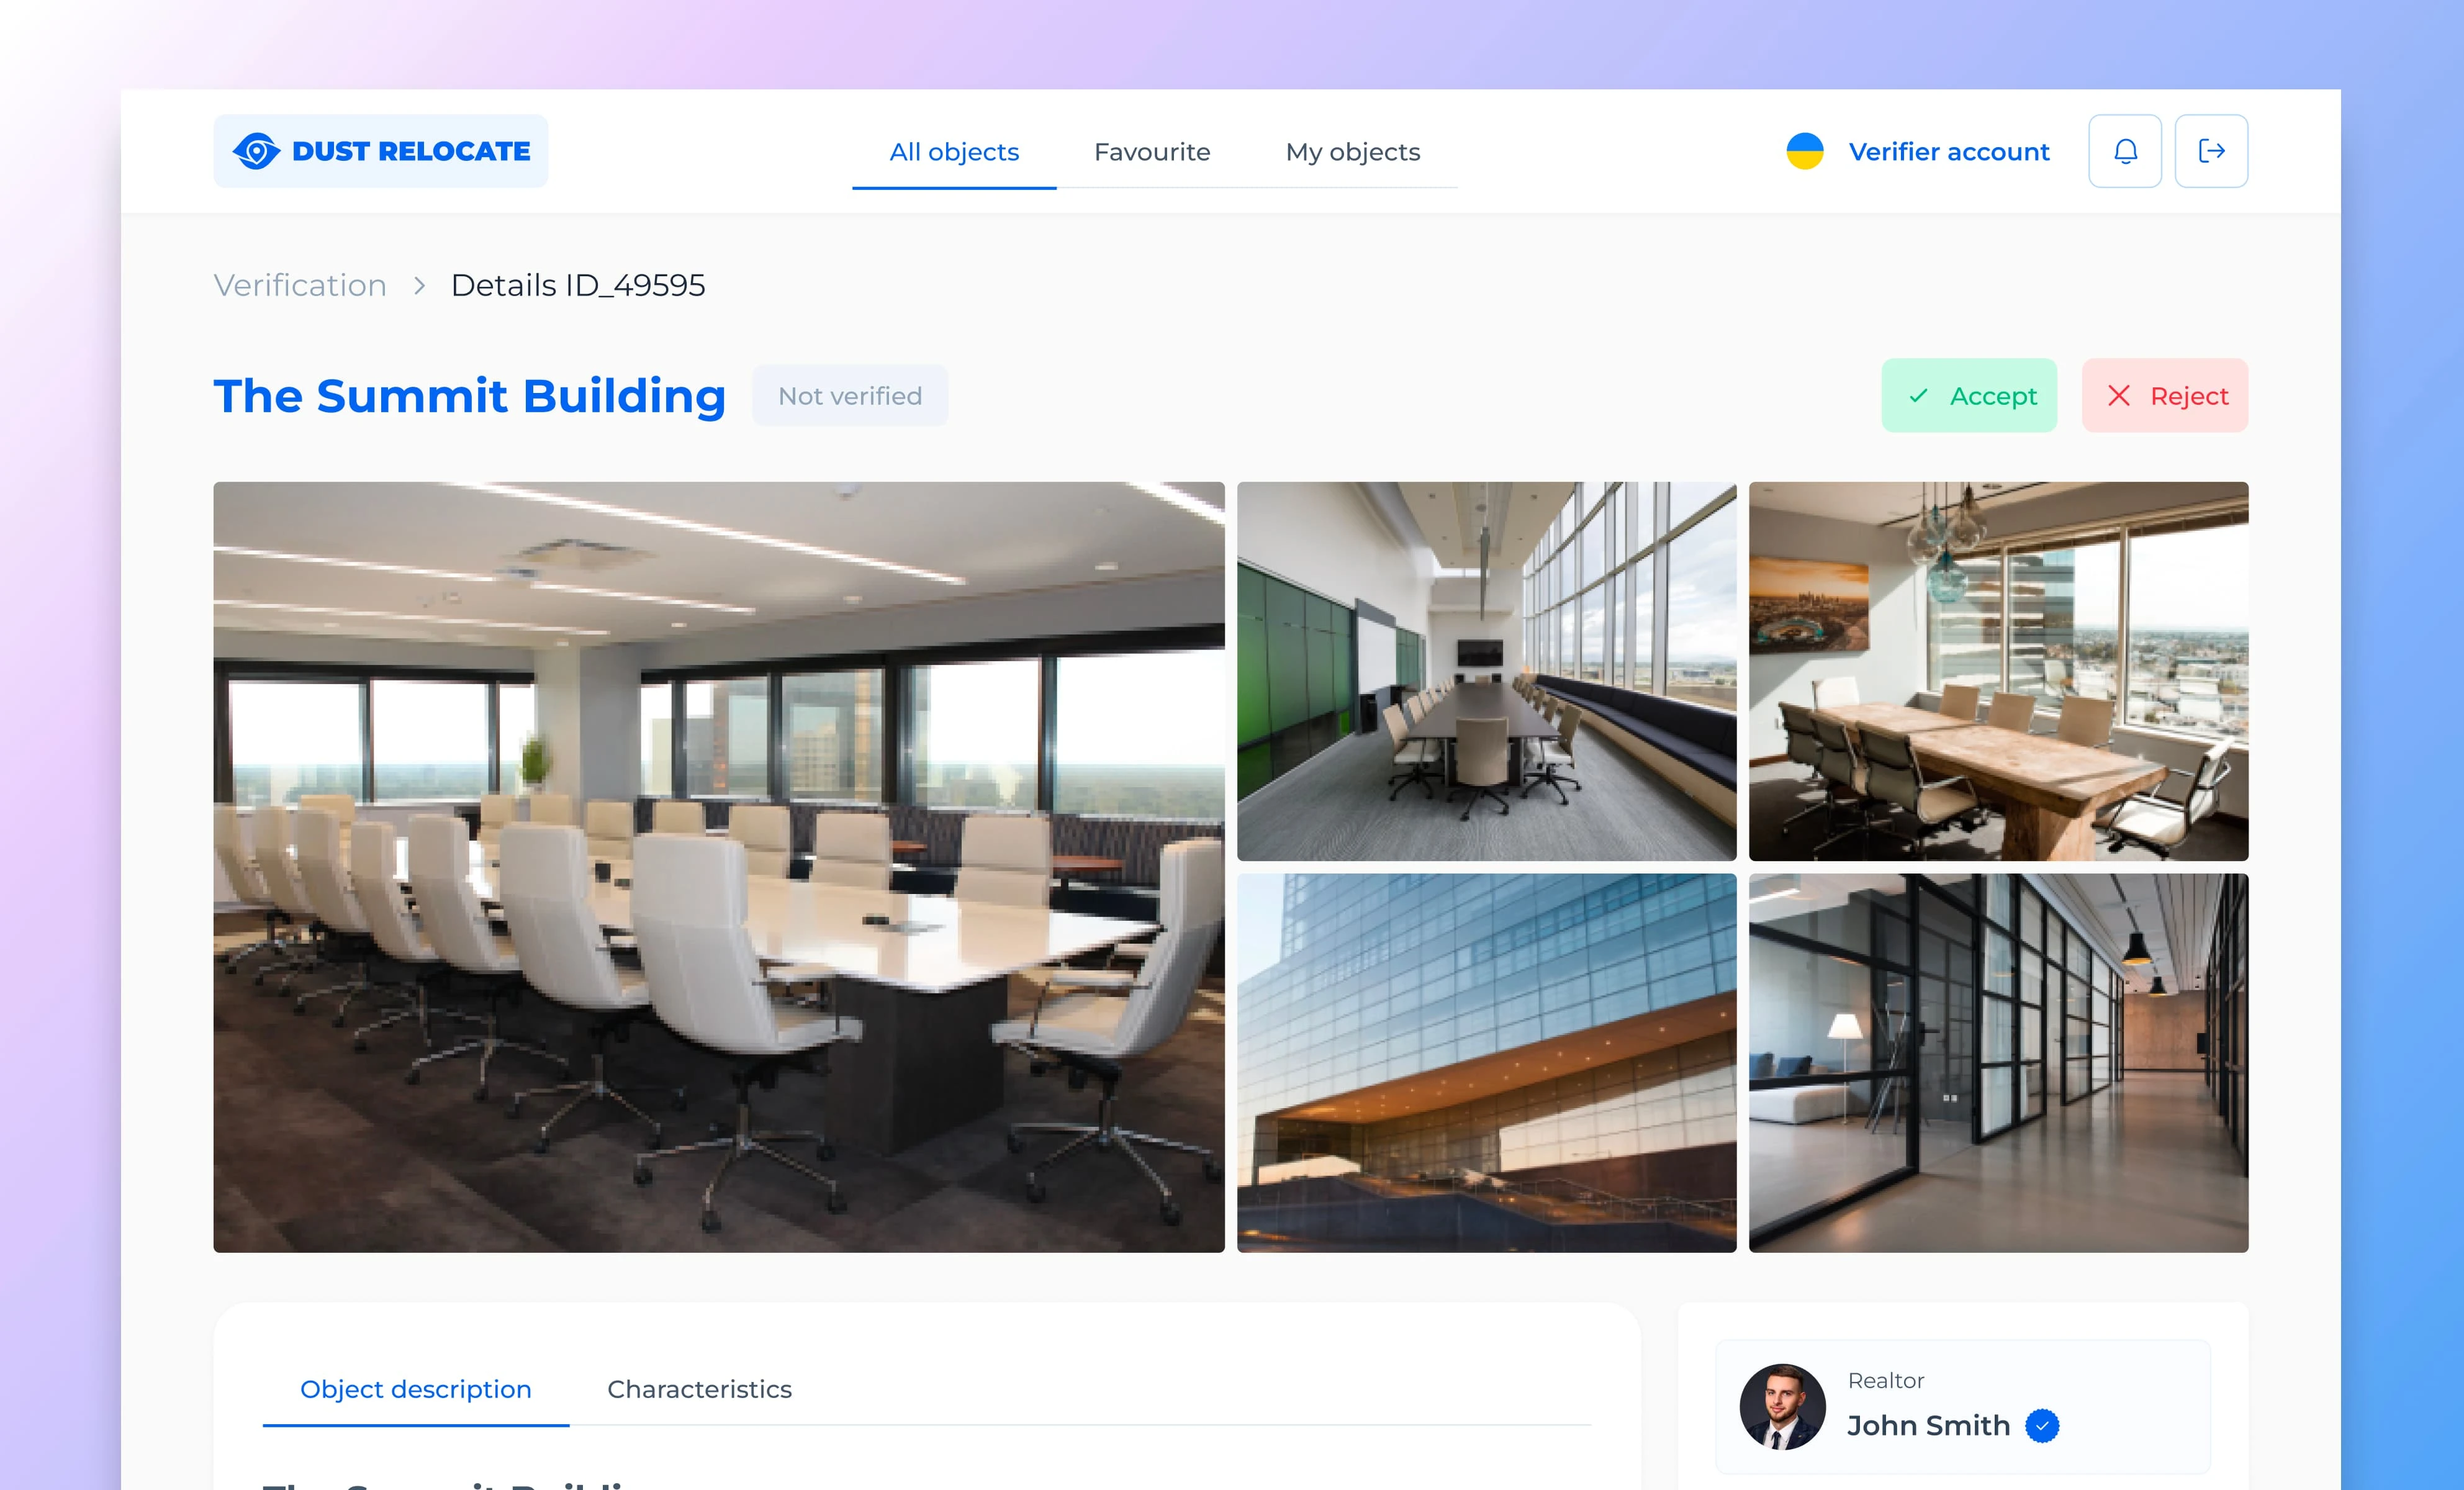Click the large conference room thumbnail
This screenshot has width=2464, height=1490.
click(x=720, y=862)
